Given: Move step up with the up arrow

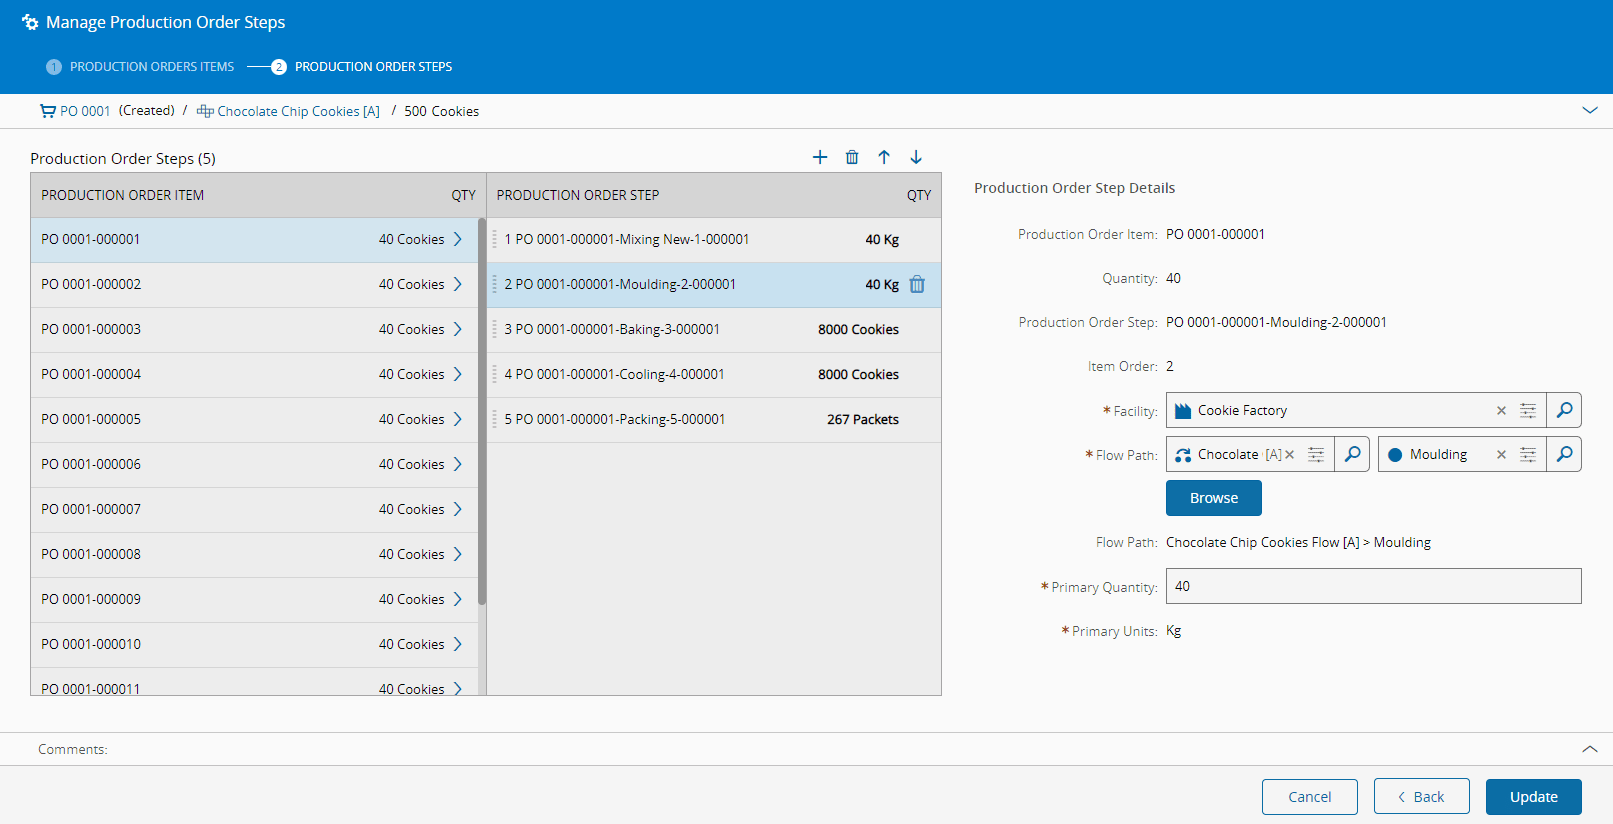Looking at the screenshot, I should 884,157.
